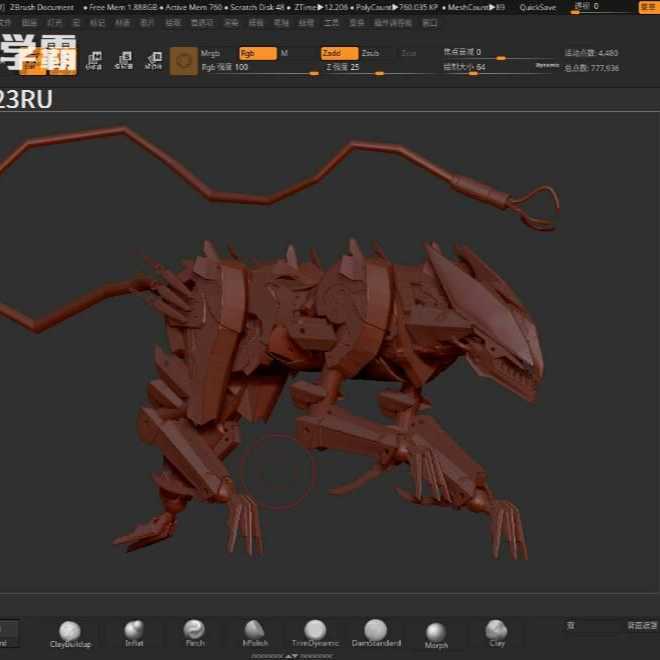Click the Rotate mode icon
This screenshot has height=660, width=660.
(154, 61)
